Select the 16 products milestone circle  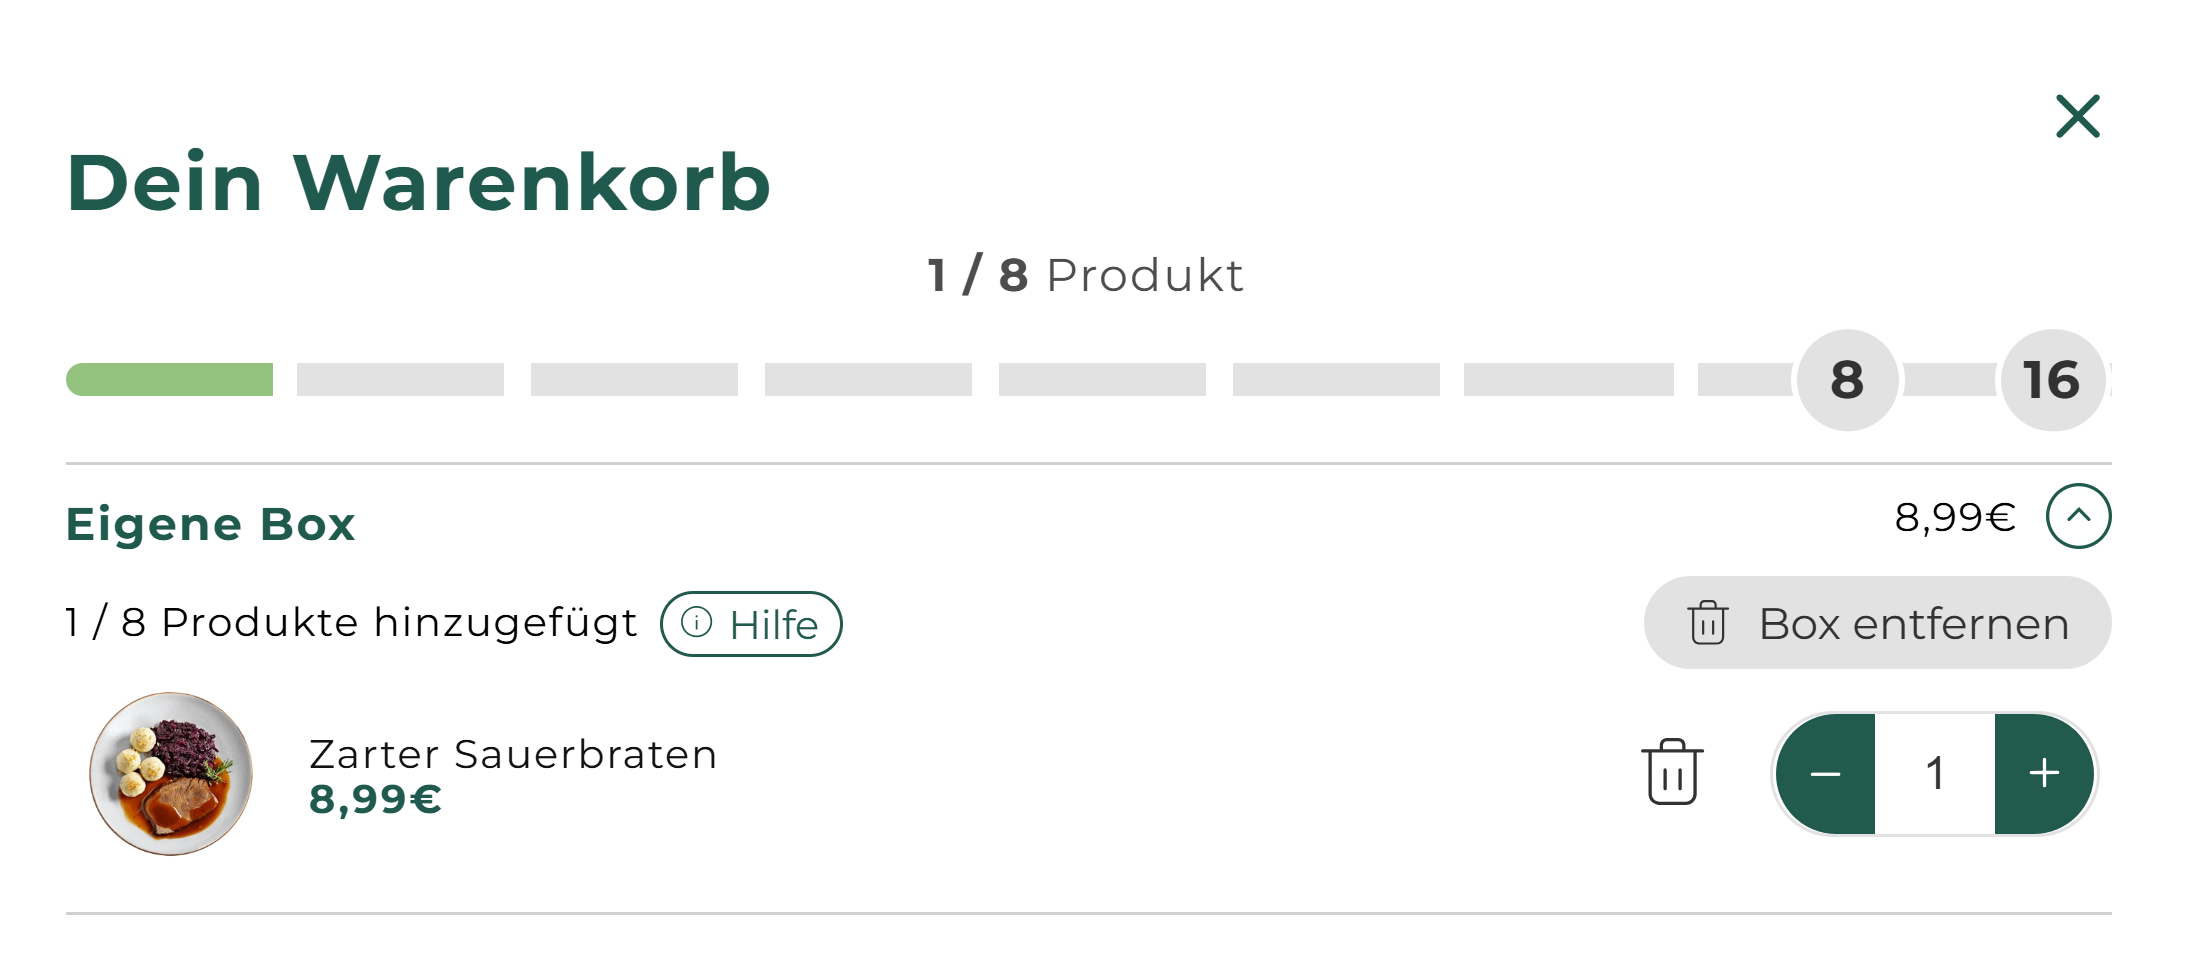pyautogui.click(x=2052, y=380)
